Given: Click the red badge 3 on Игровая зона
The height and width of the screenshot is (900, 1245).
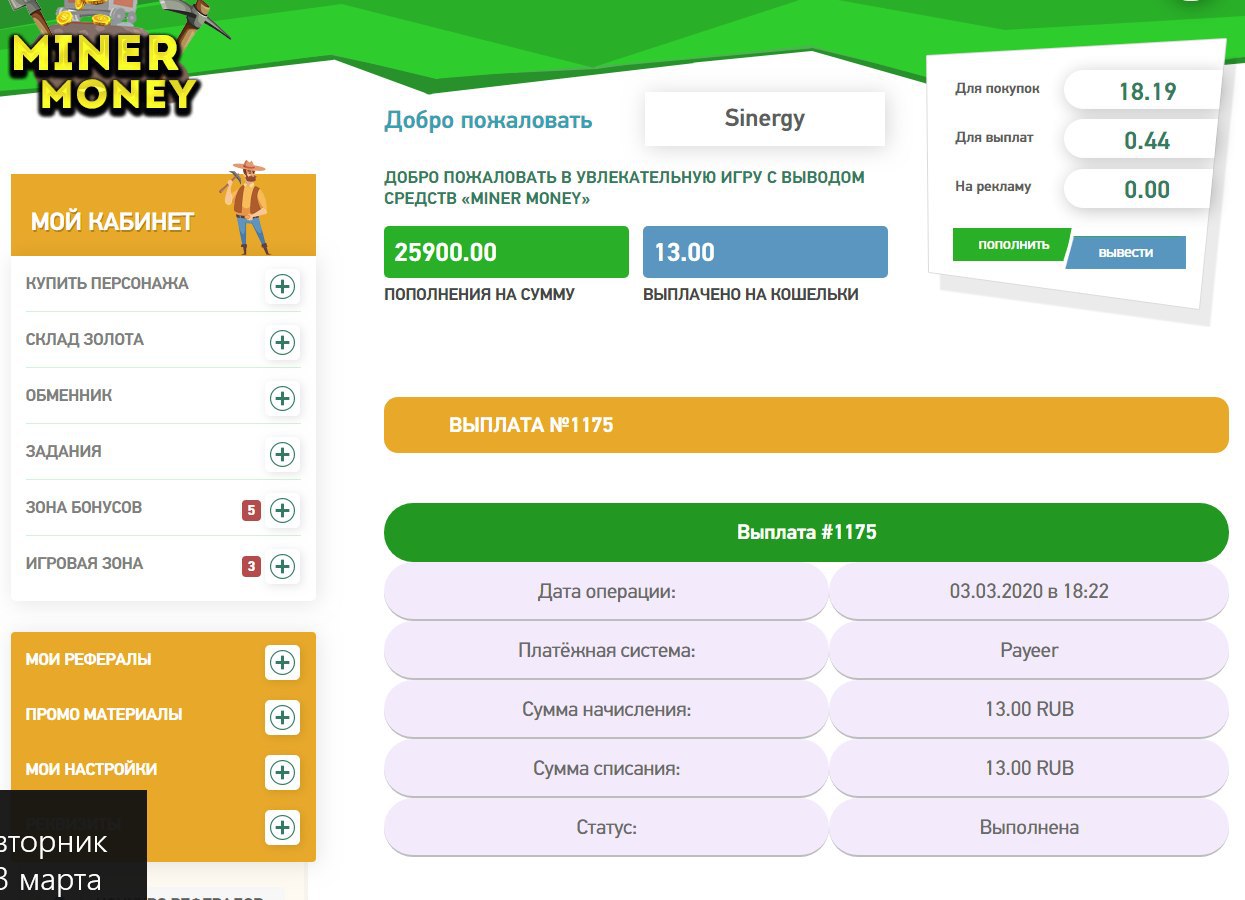Looking at the screenshot, I should [251, 567].
